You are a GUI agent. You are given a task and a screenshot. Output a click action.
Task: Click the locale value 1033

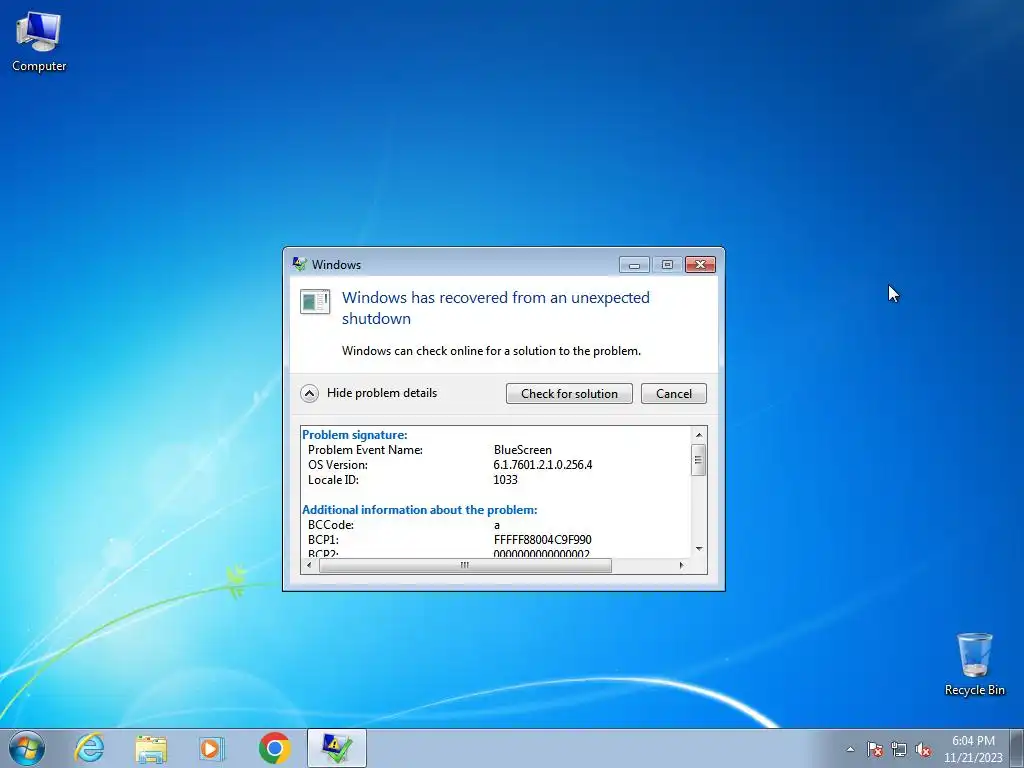click(x=505, y=480)
